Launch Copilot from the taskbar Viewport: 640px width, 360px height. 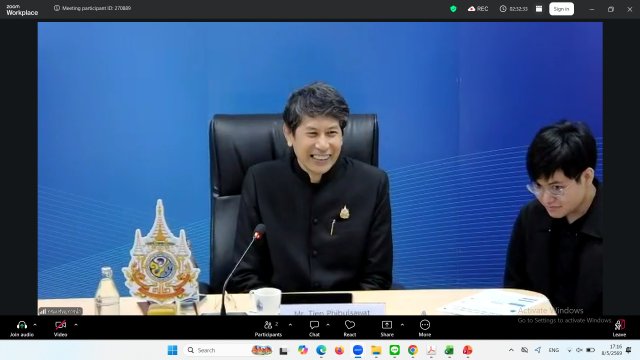pyautogui.click(x=302, y=350)
